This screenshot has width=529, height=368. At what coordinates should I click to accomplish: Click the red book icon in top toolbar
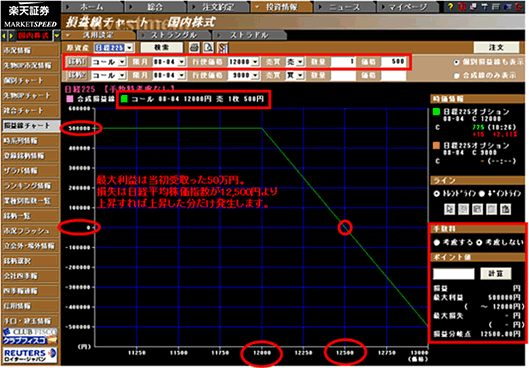coord(462,6)
